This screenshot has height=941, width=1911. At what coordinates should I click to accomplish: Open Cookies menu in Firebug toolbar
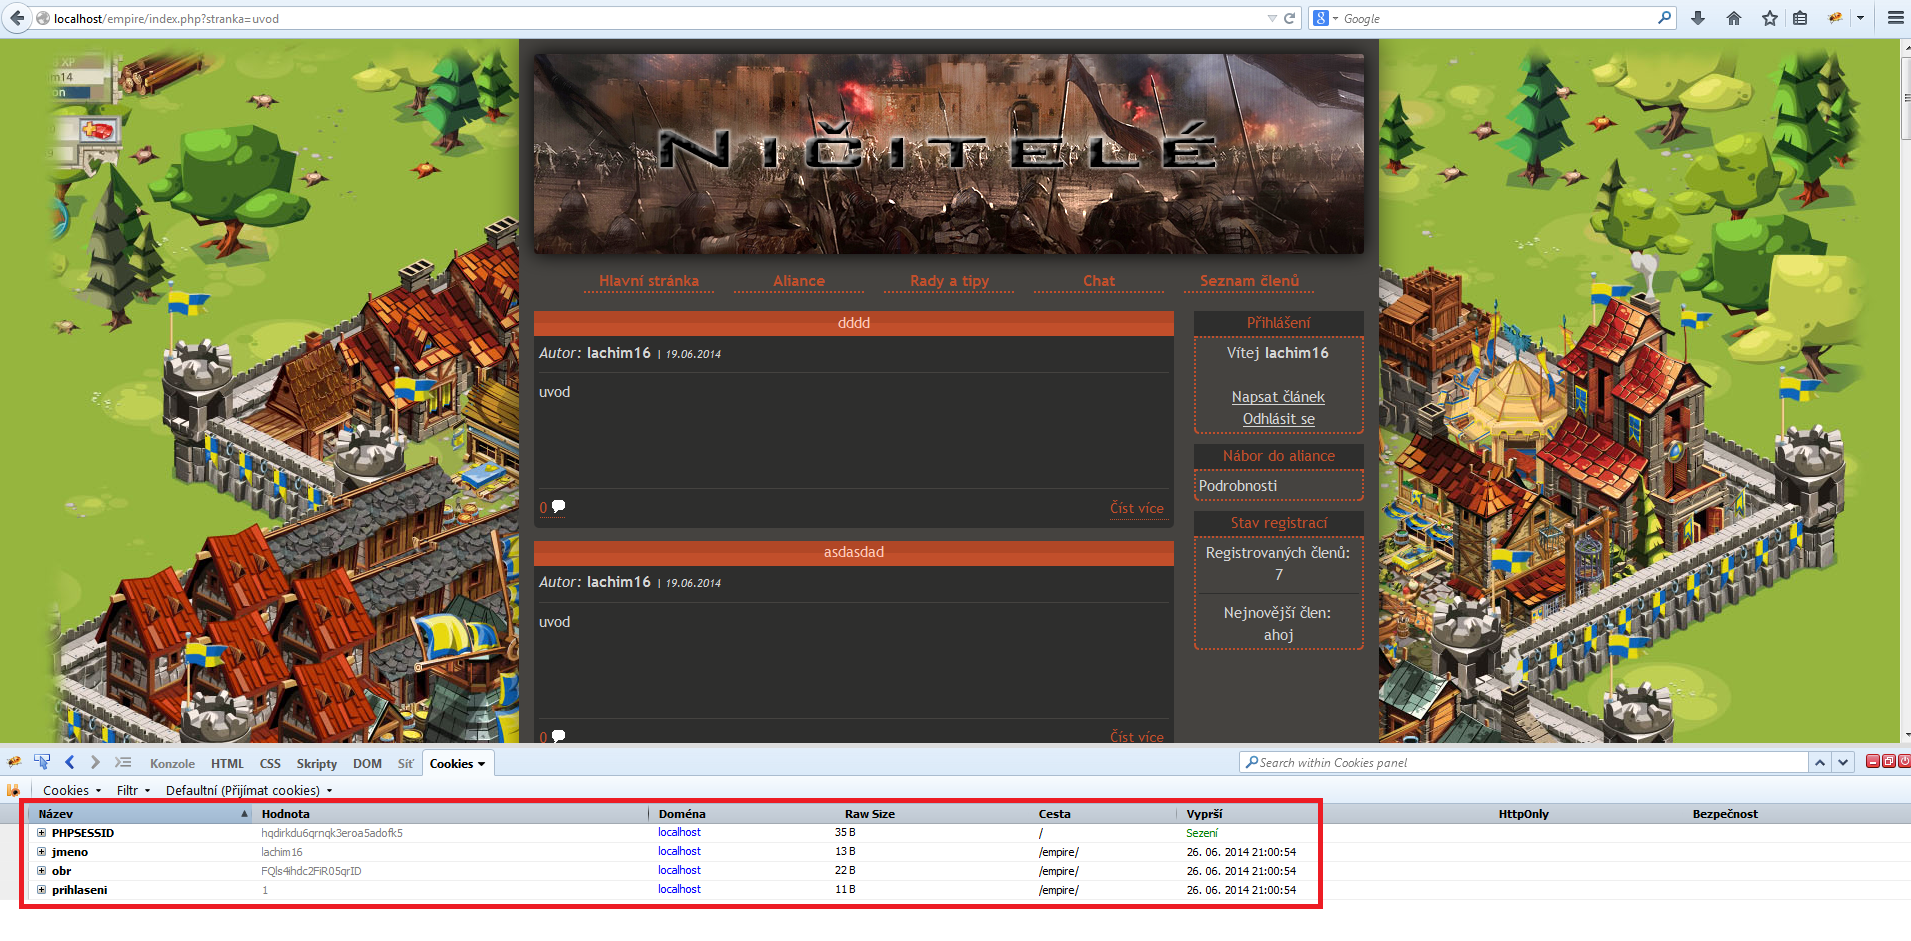point(72,790)
